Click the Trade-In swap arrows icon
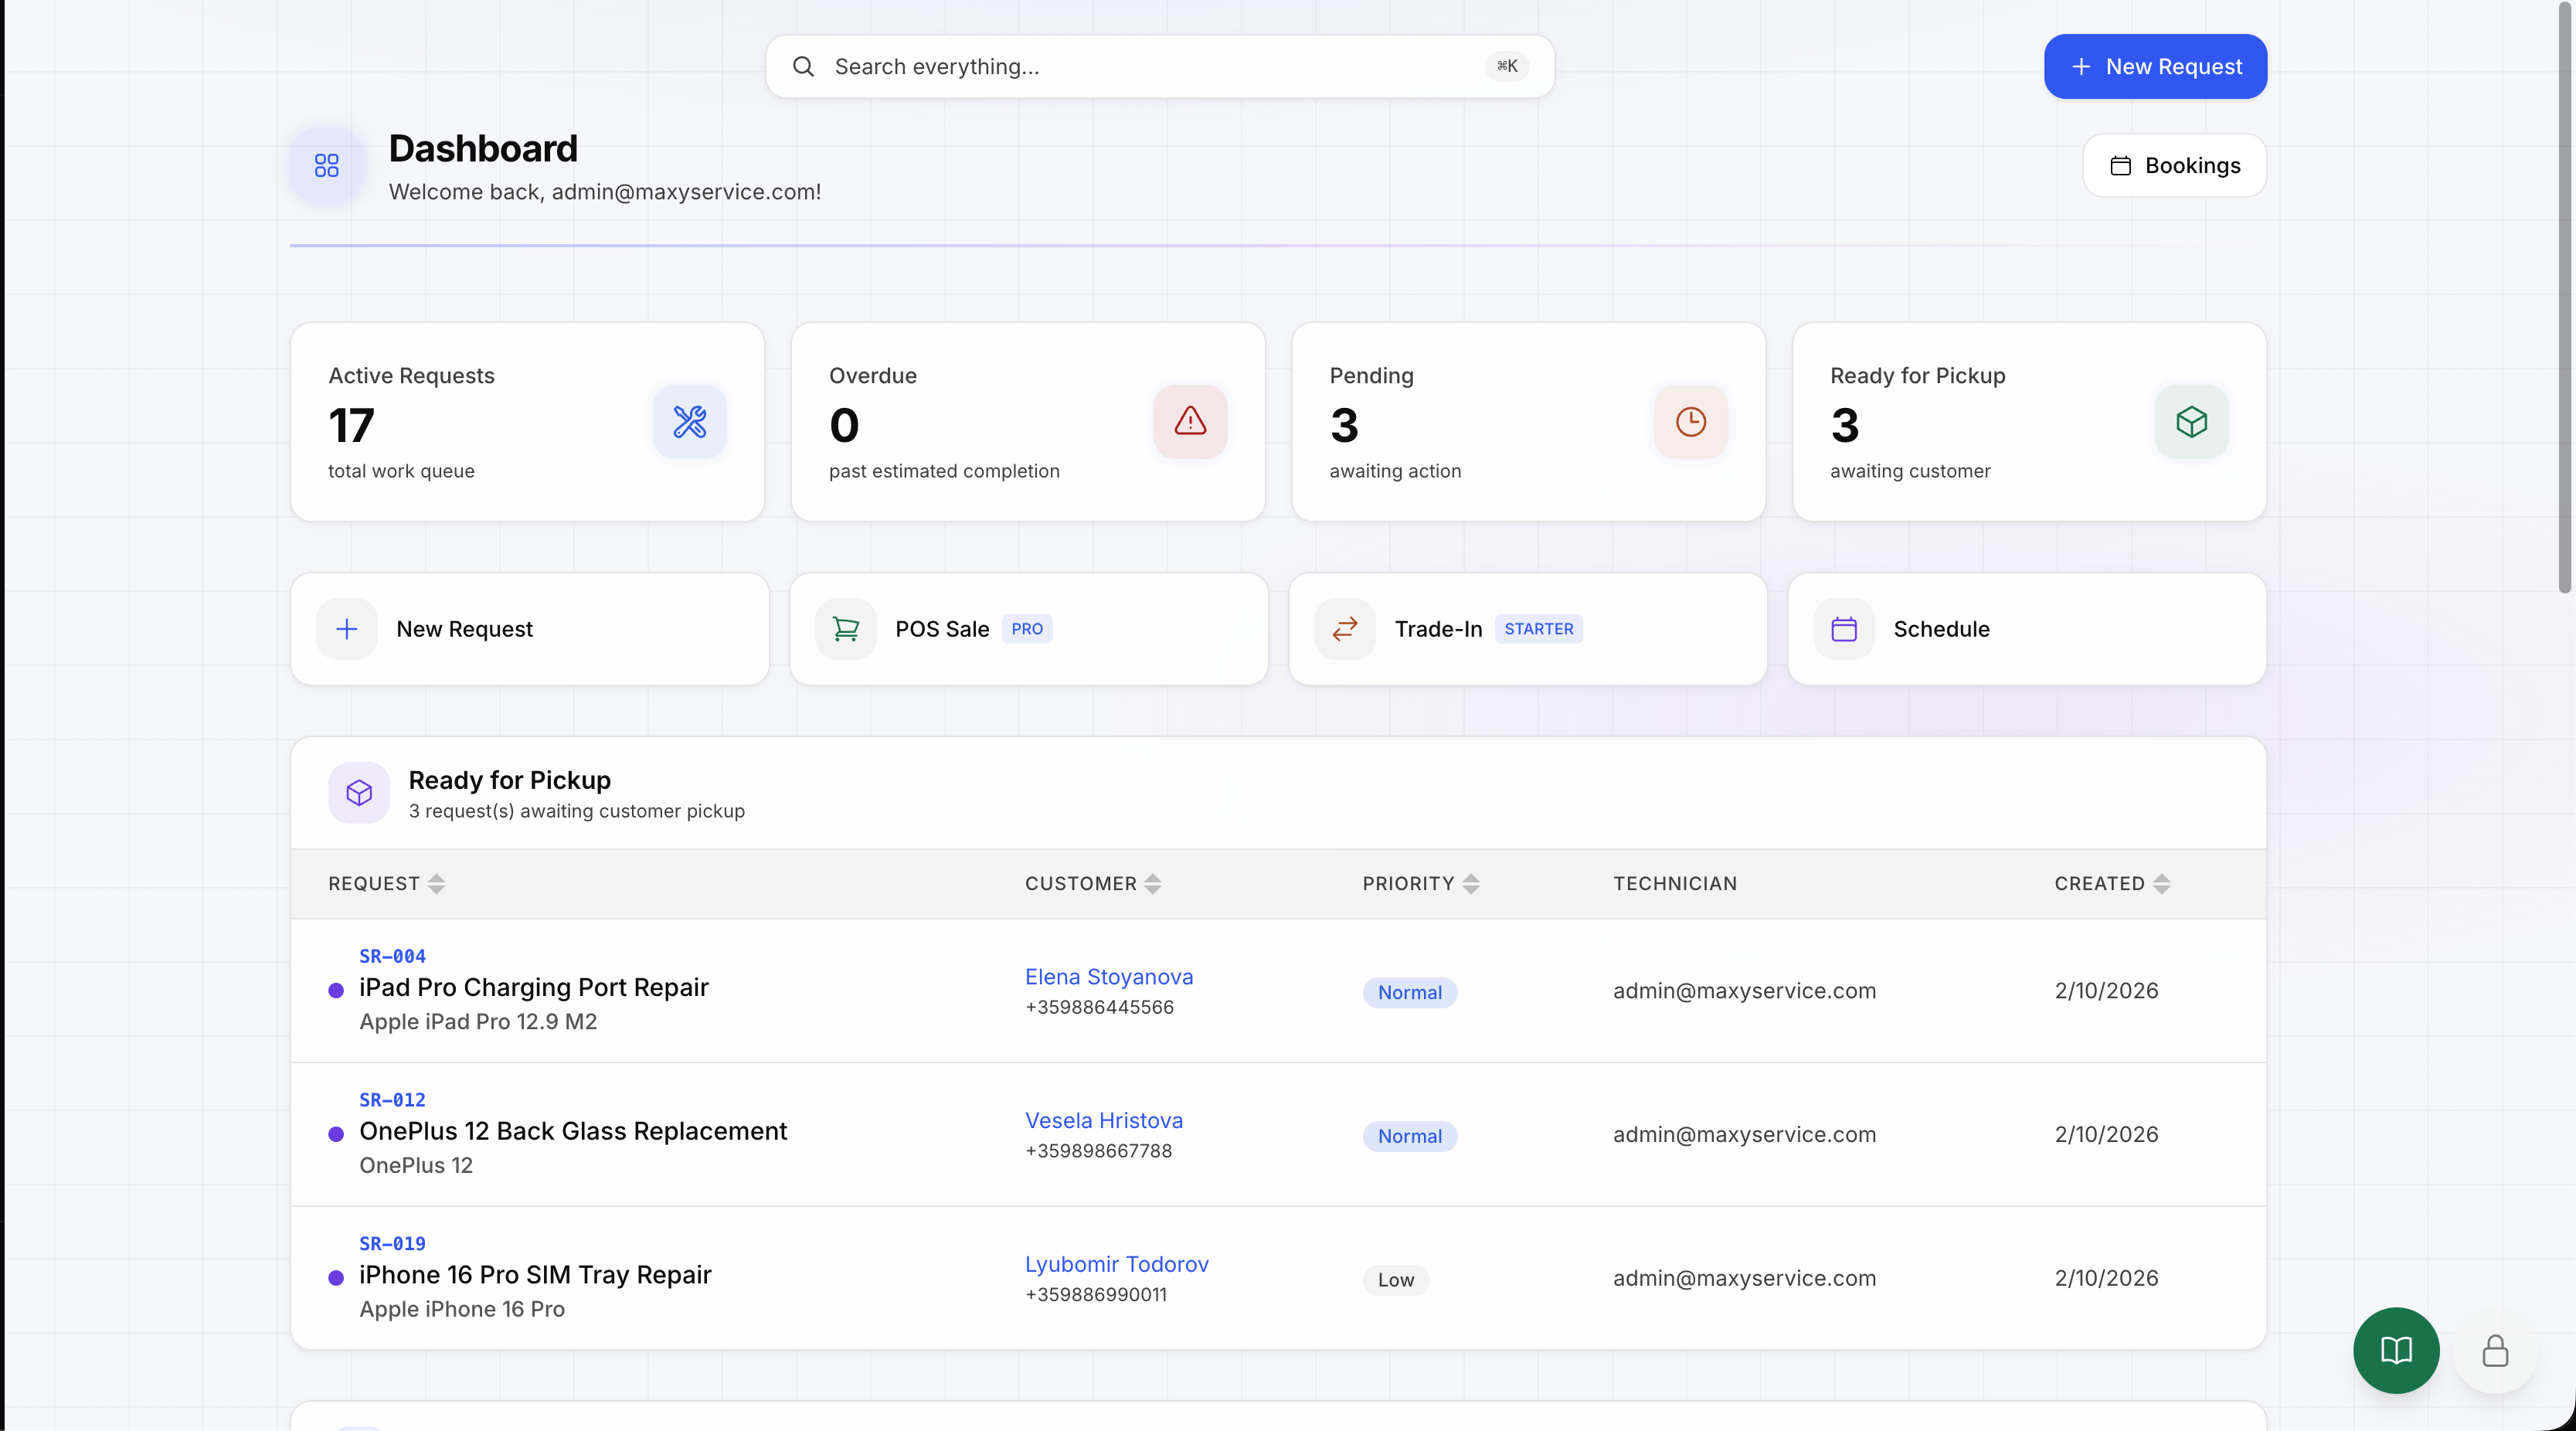 pos(1345,629)
